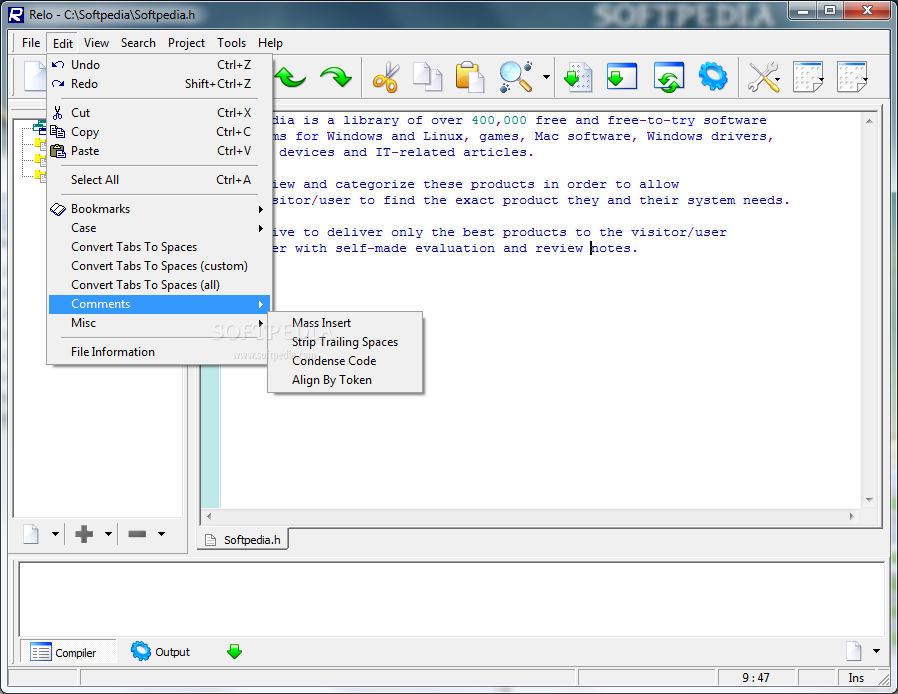Click the first dotted sheet toolbar icon
898x694 pixels.
coord(808,77)
